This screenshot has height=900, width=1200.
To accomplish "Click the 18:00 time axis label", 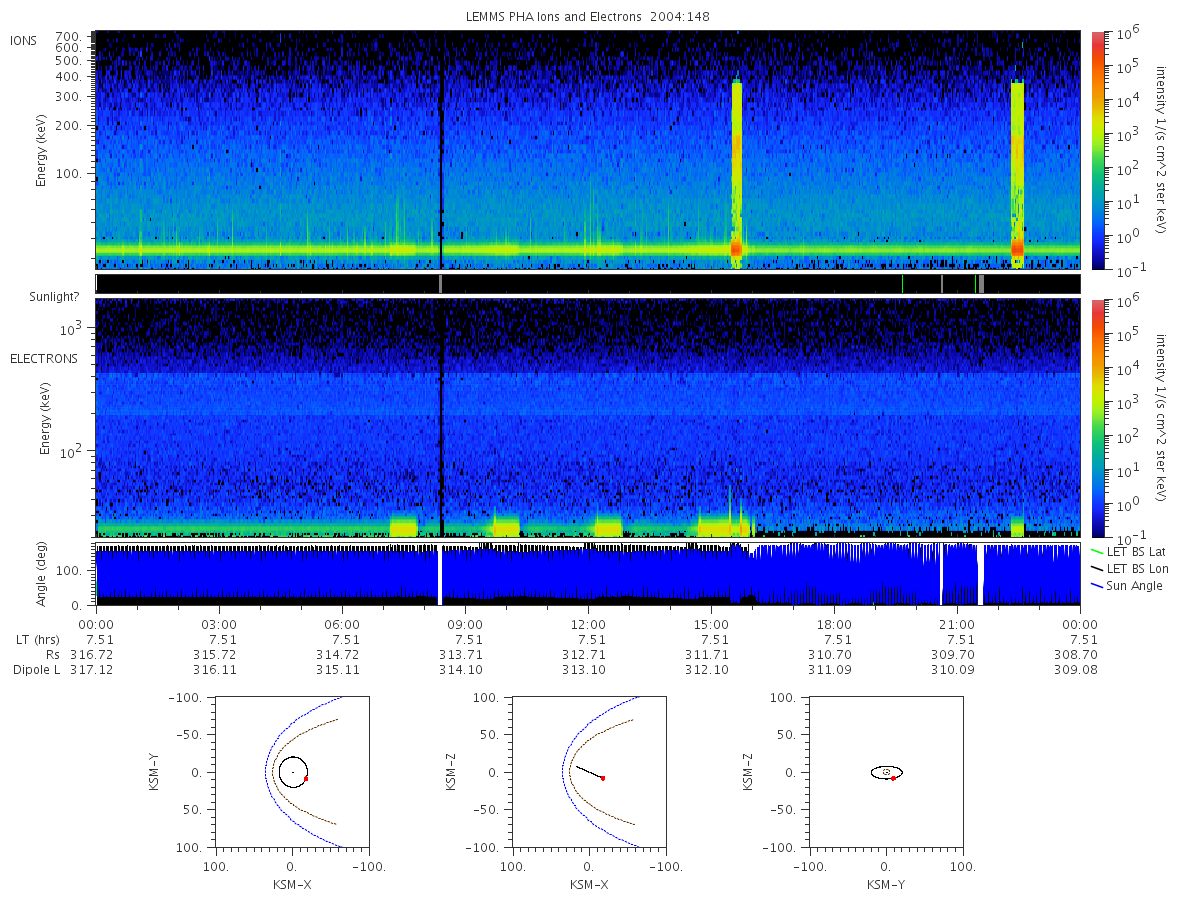I will click(x=834, y=624).
